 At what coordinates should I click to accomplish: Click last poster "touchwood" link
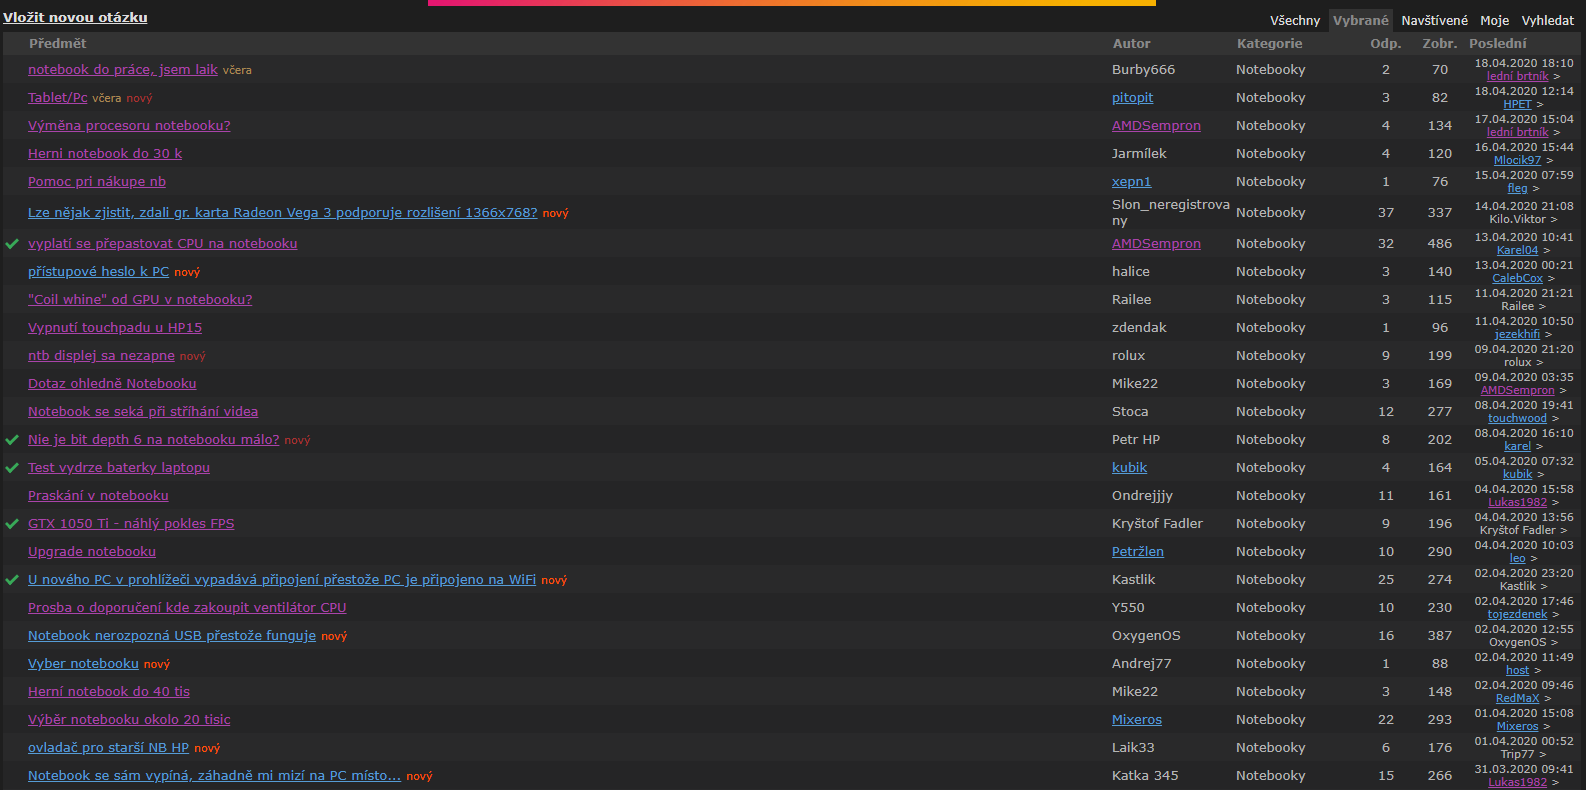[x=1517, y=418]
